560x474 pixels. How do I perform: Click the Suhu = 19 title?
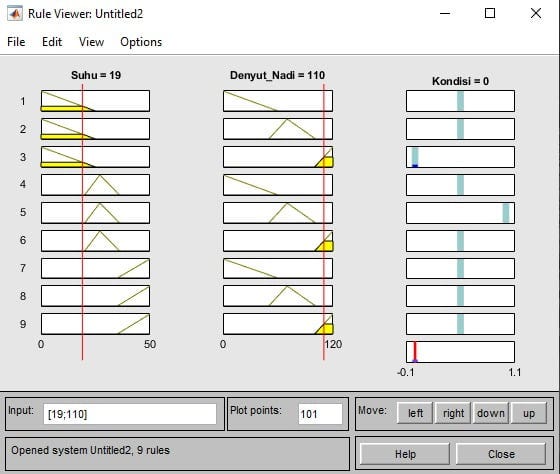[96, 75]
